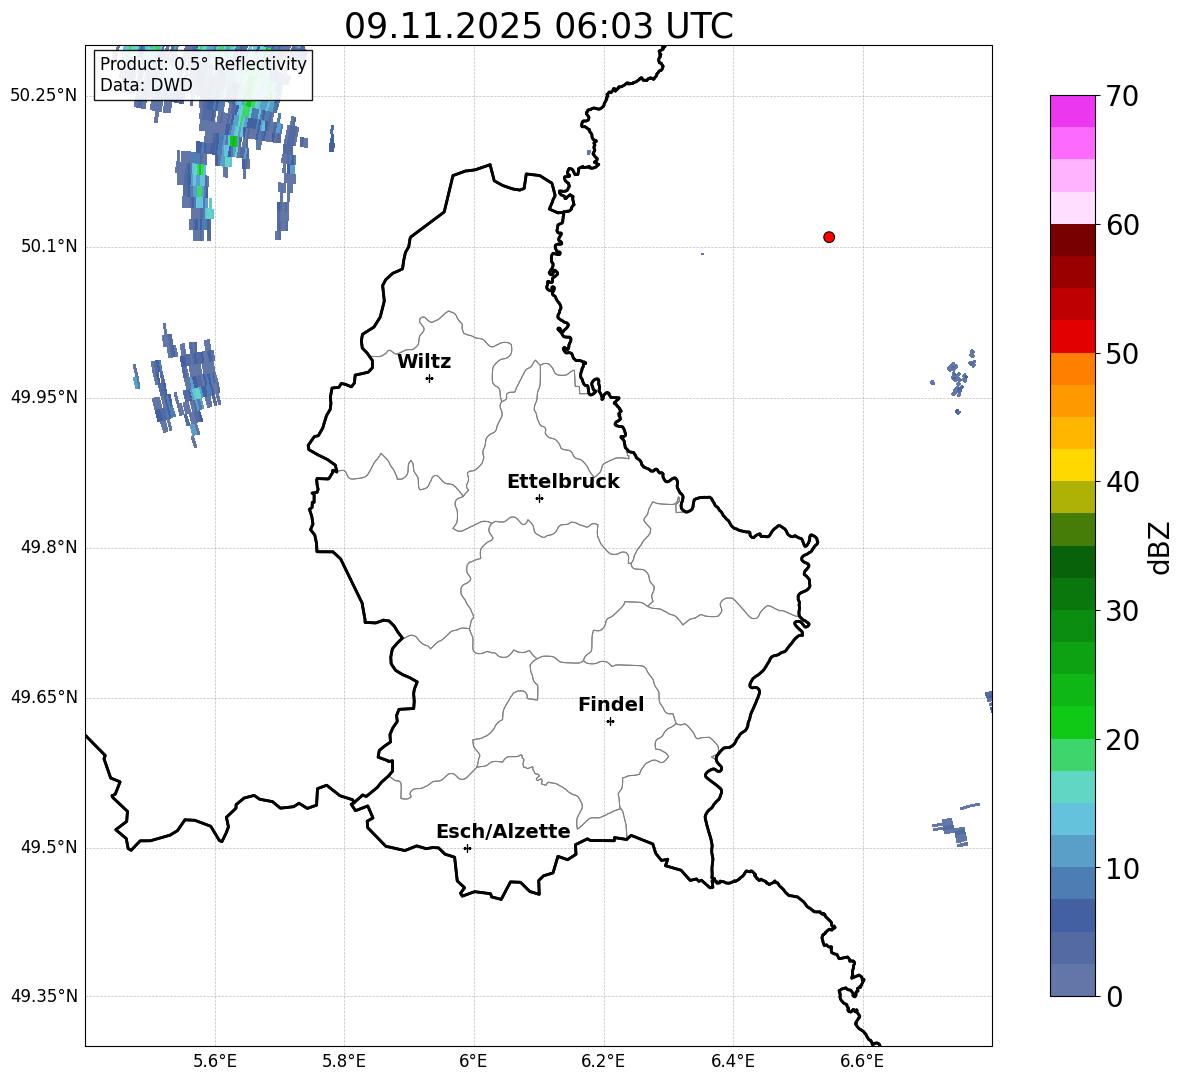Click the Findel station cross marker

click(610, 721)
